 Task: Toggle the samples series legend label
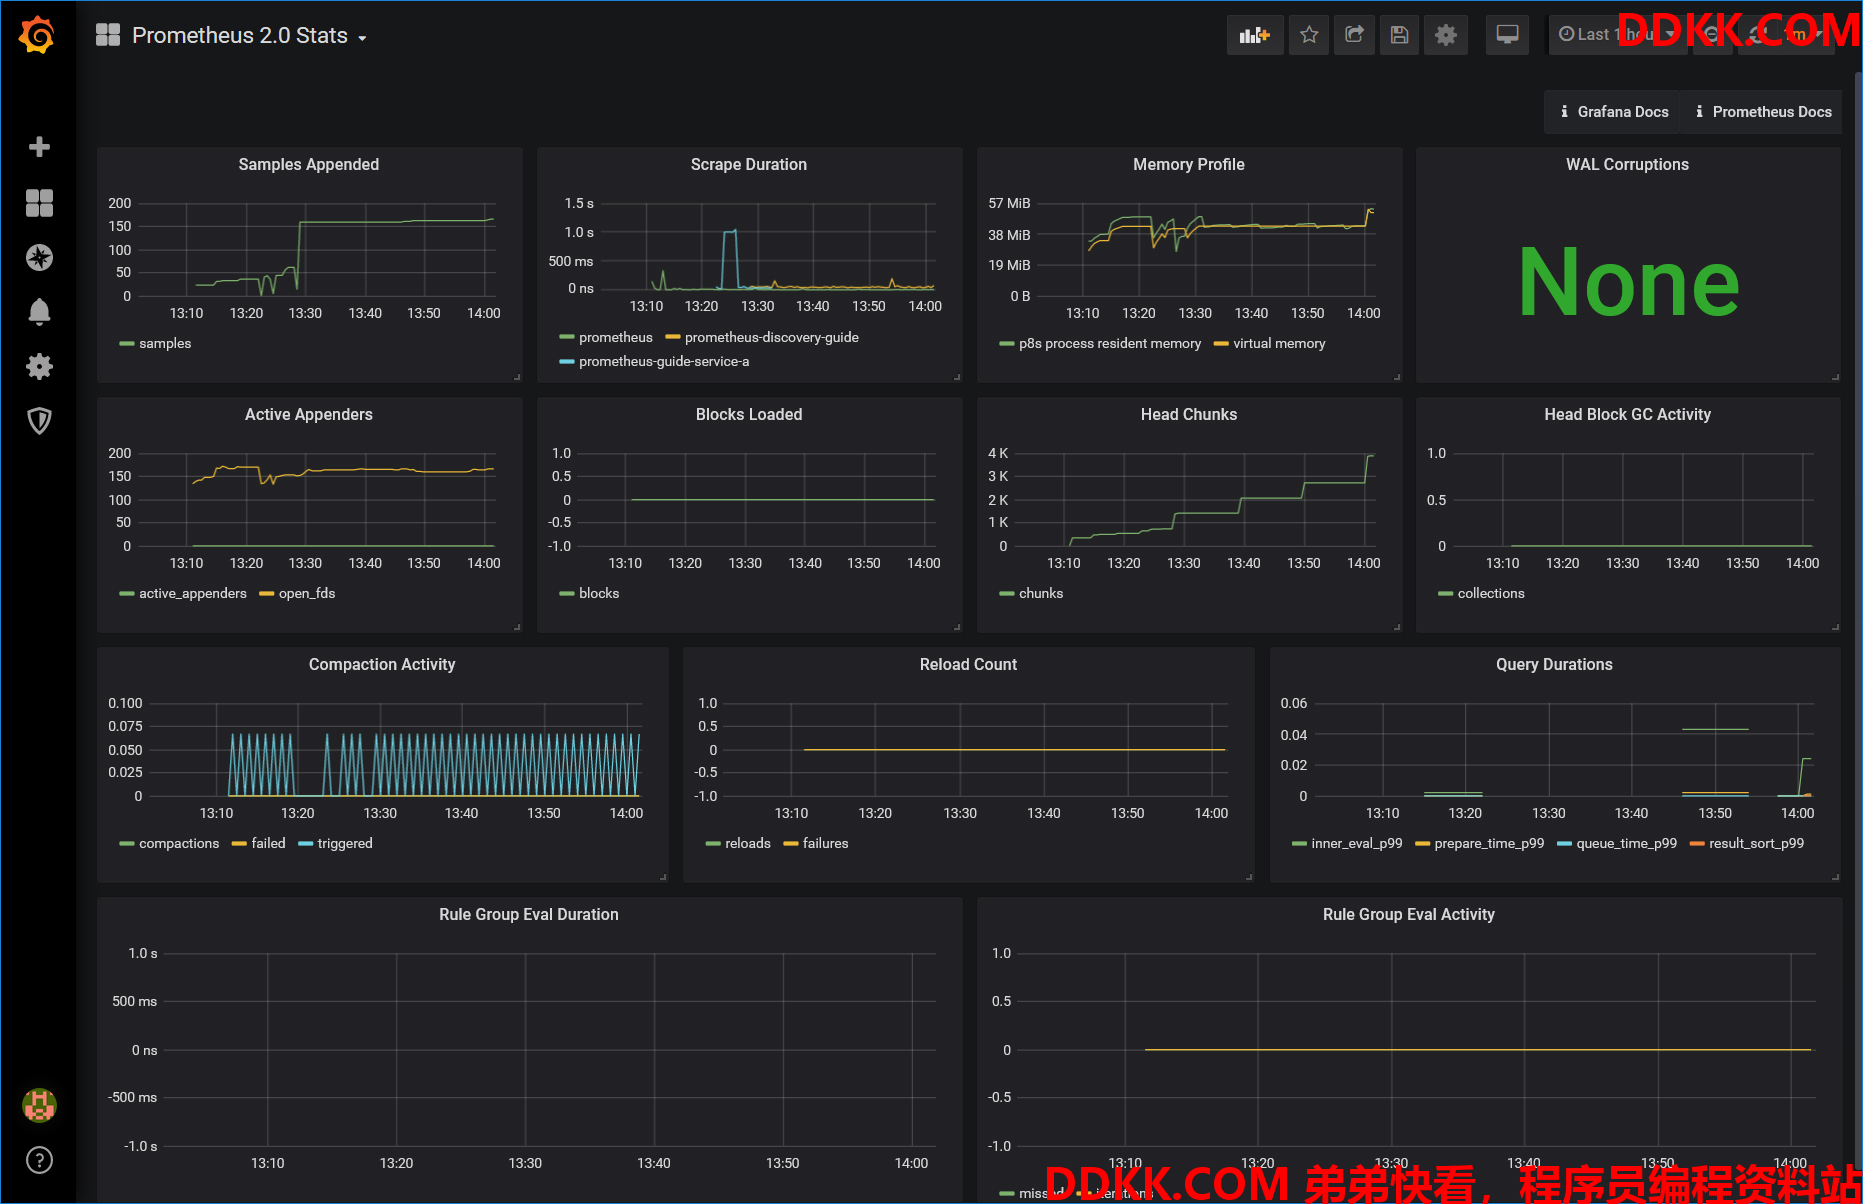click(165, 343)
